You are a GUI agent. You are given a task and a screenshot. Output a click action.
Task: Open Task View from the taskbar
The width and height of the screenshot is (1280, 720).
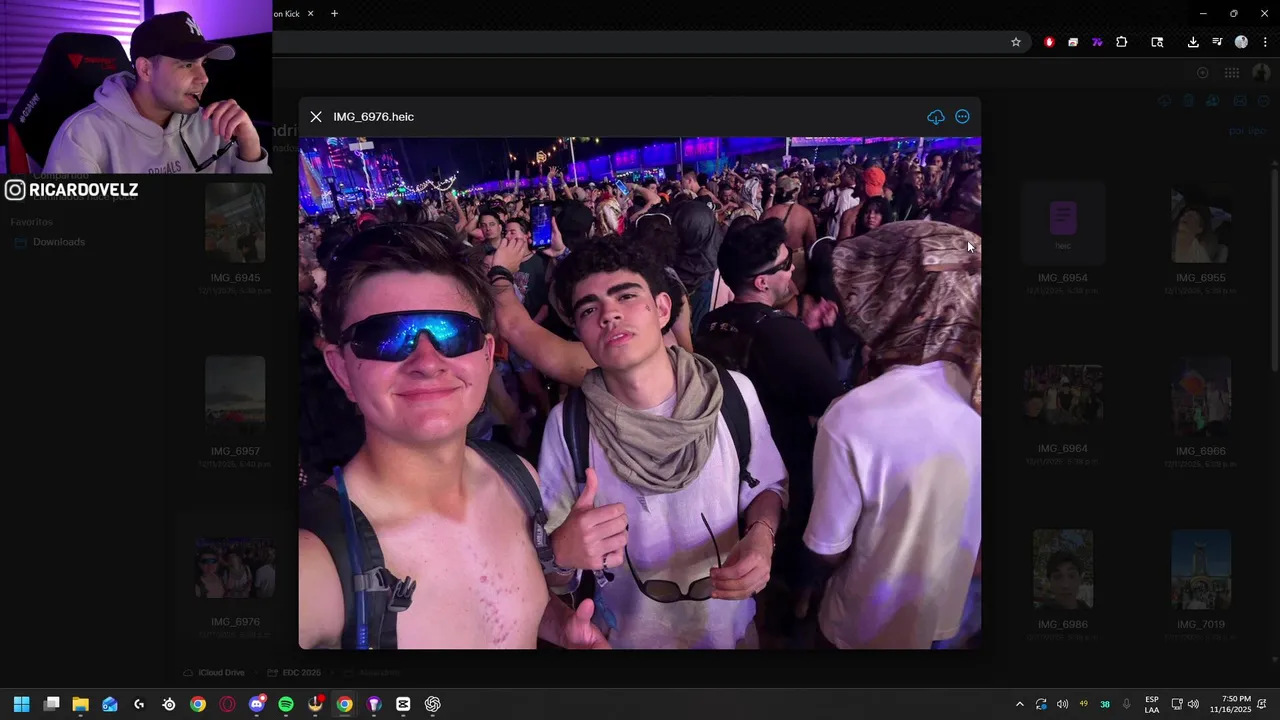tap(51, 704)
